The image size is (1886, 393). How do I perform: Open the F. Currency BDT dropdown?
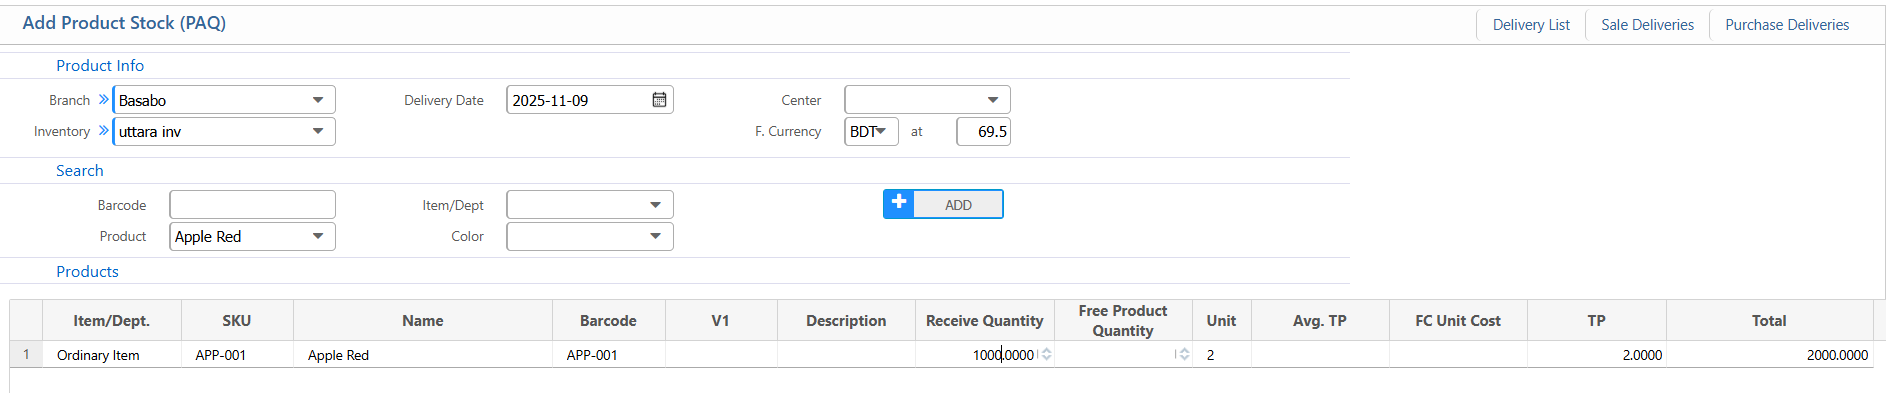click(x=871, y=131)
